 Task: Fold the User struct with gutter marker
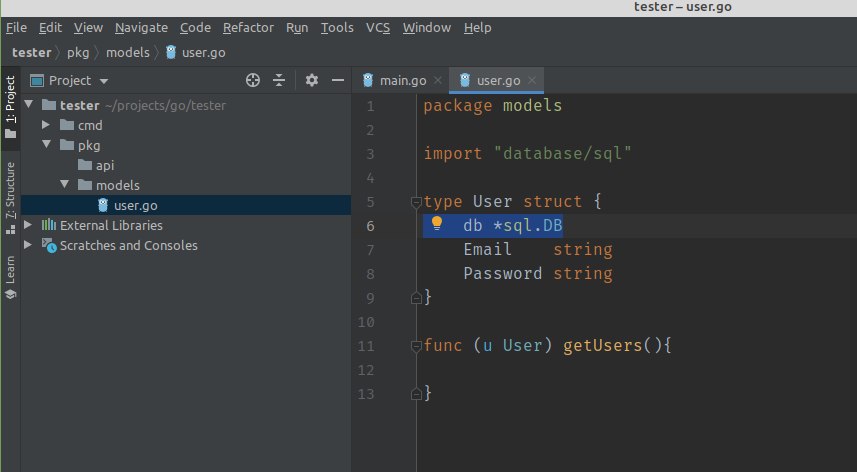point(416,202)
